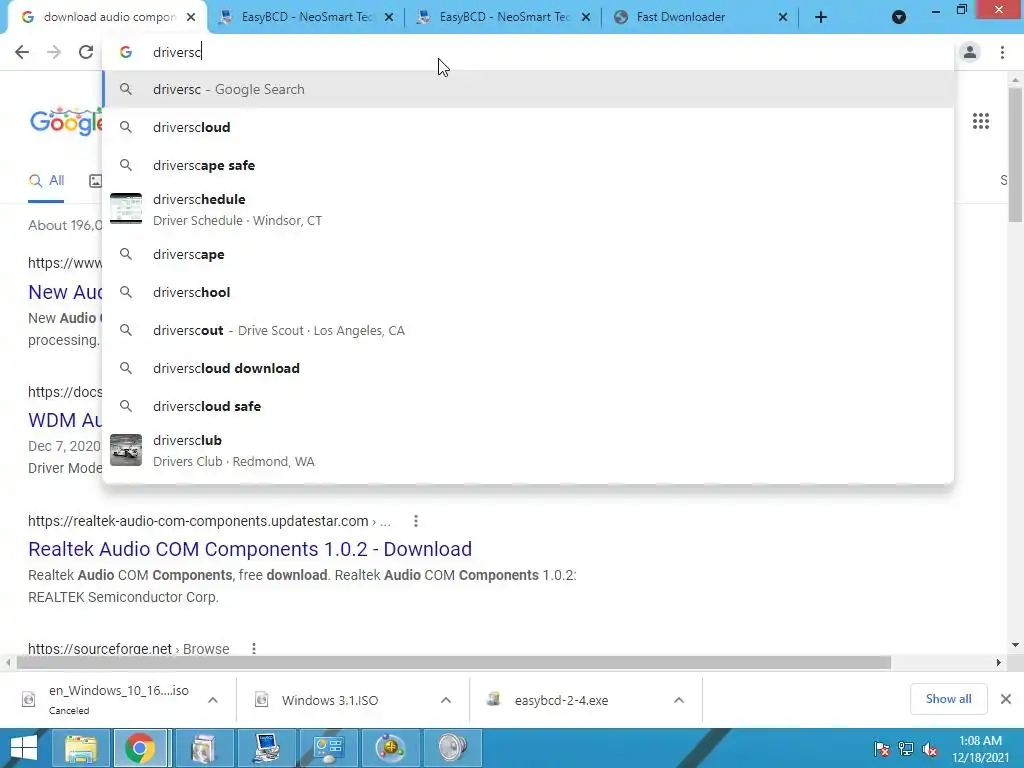Open the tab search dropdown arrow

tap(899, 17)
